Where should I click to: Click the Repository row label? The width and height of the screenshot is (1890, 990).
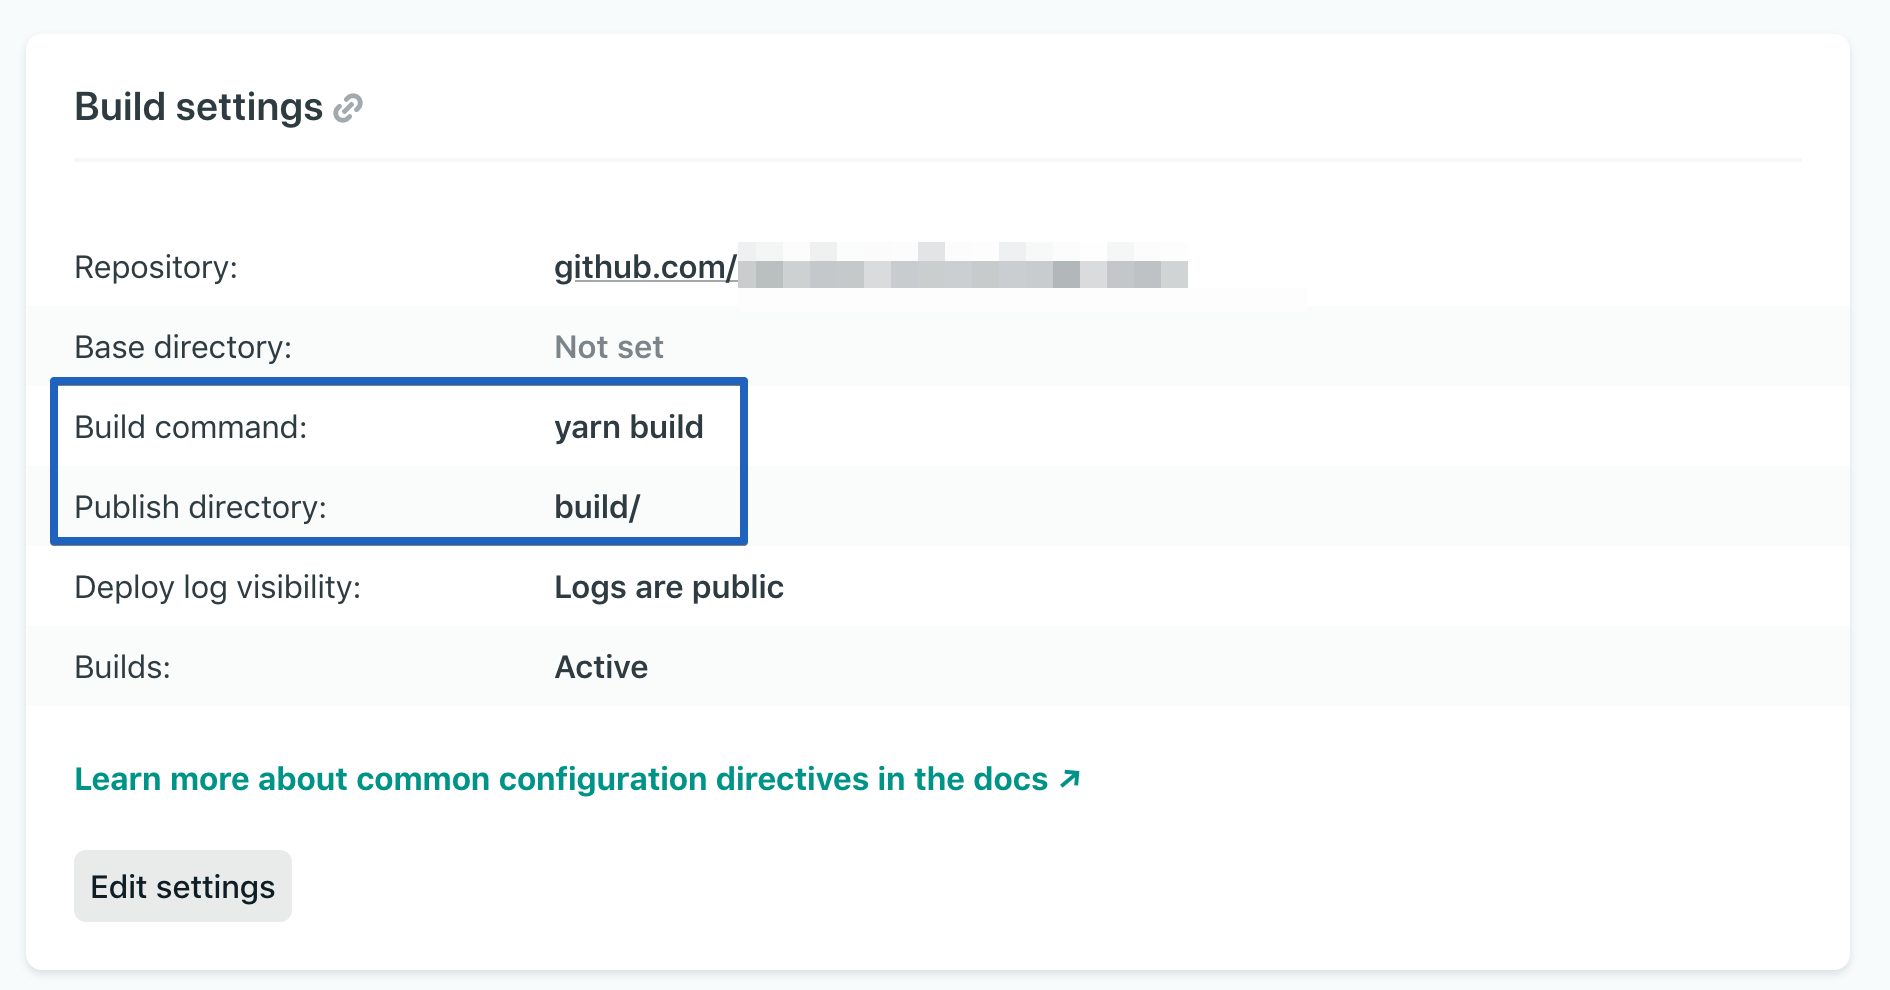tap(155, 267)
